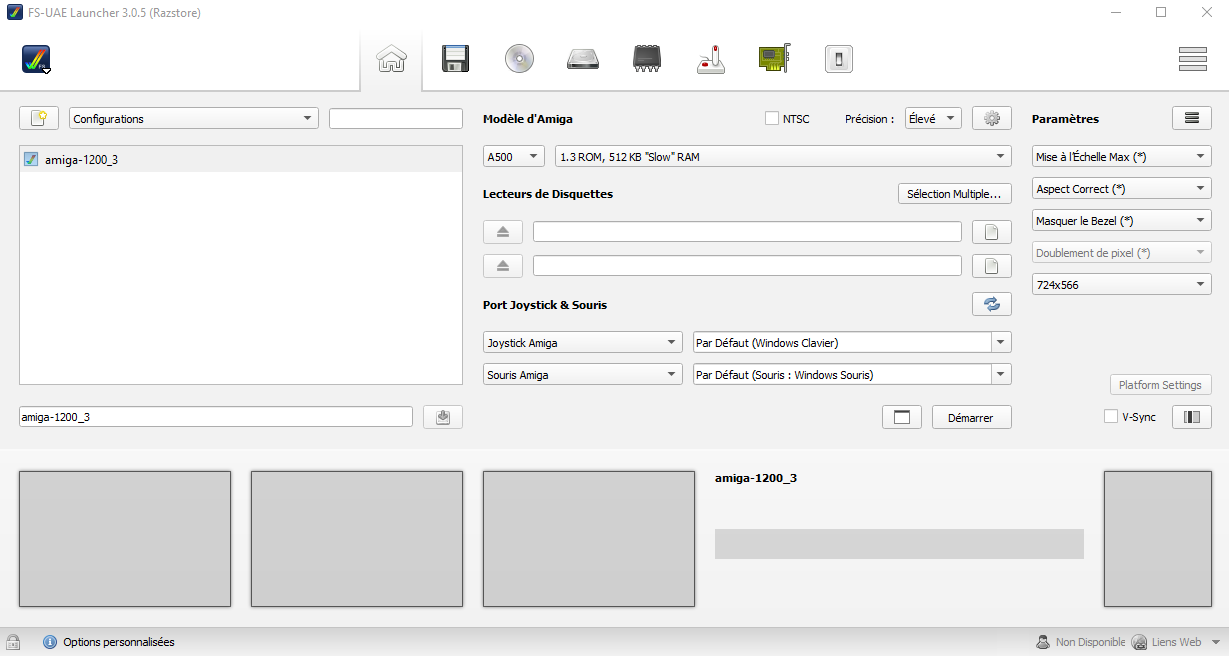This screenshot has height=656, width=1229.
Task: Click the Lecteurs de Disquettes heading
Action: click(x=548, y=194)
